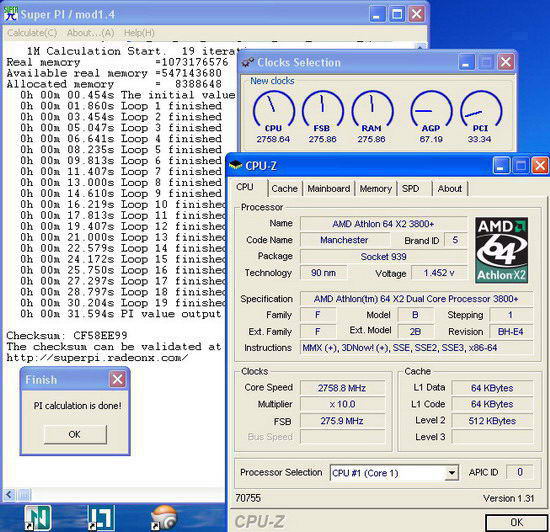
Task: Click the superpi.radeonx.com URL text
Action: (x=97, y=358)
